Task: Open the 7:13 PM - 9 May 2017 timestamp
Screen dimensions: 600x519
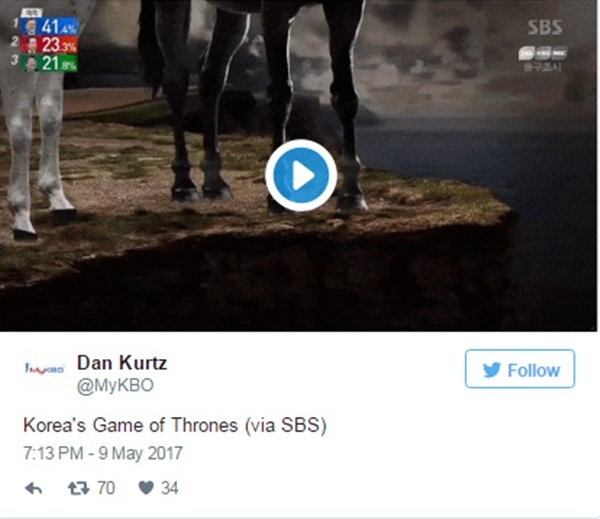Action: (103, 453)
